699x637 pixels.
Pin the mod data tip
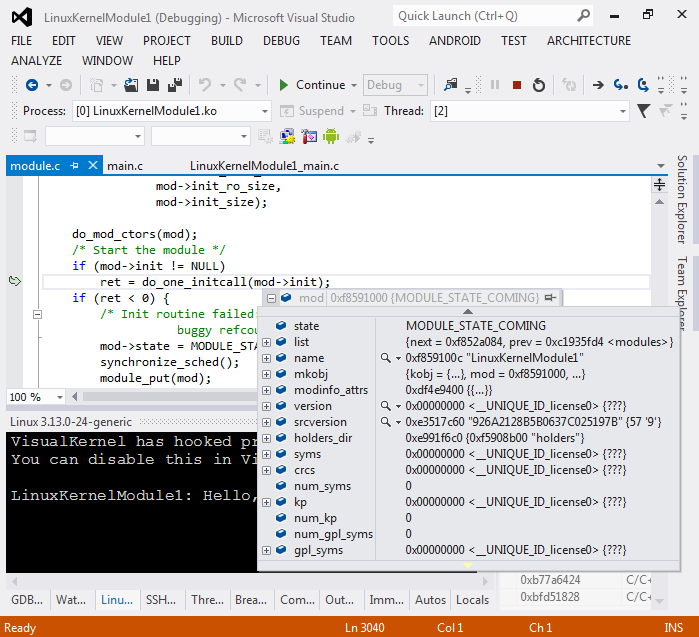[551, 297]
